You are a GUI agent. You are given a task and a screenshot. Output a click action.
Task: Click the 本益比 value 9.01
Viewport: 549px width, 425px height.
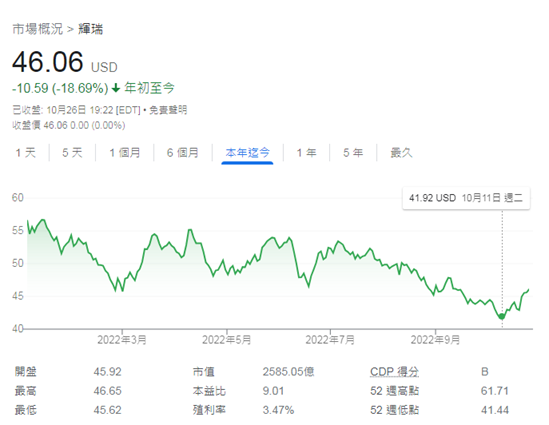click(x=273, y=391)
